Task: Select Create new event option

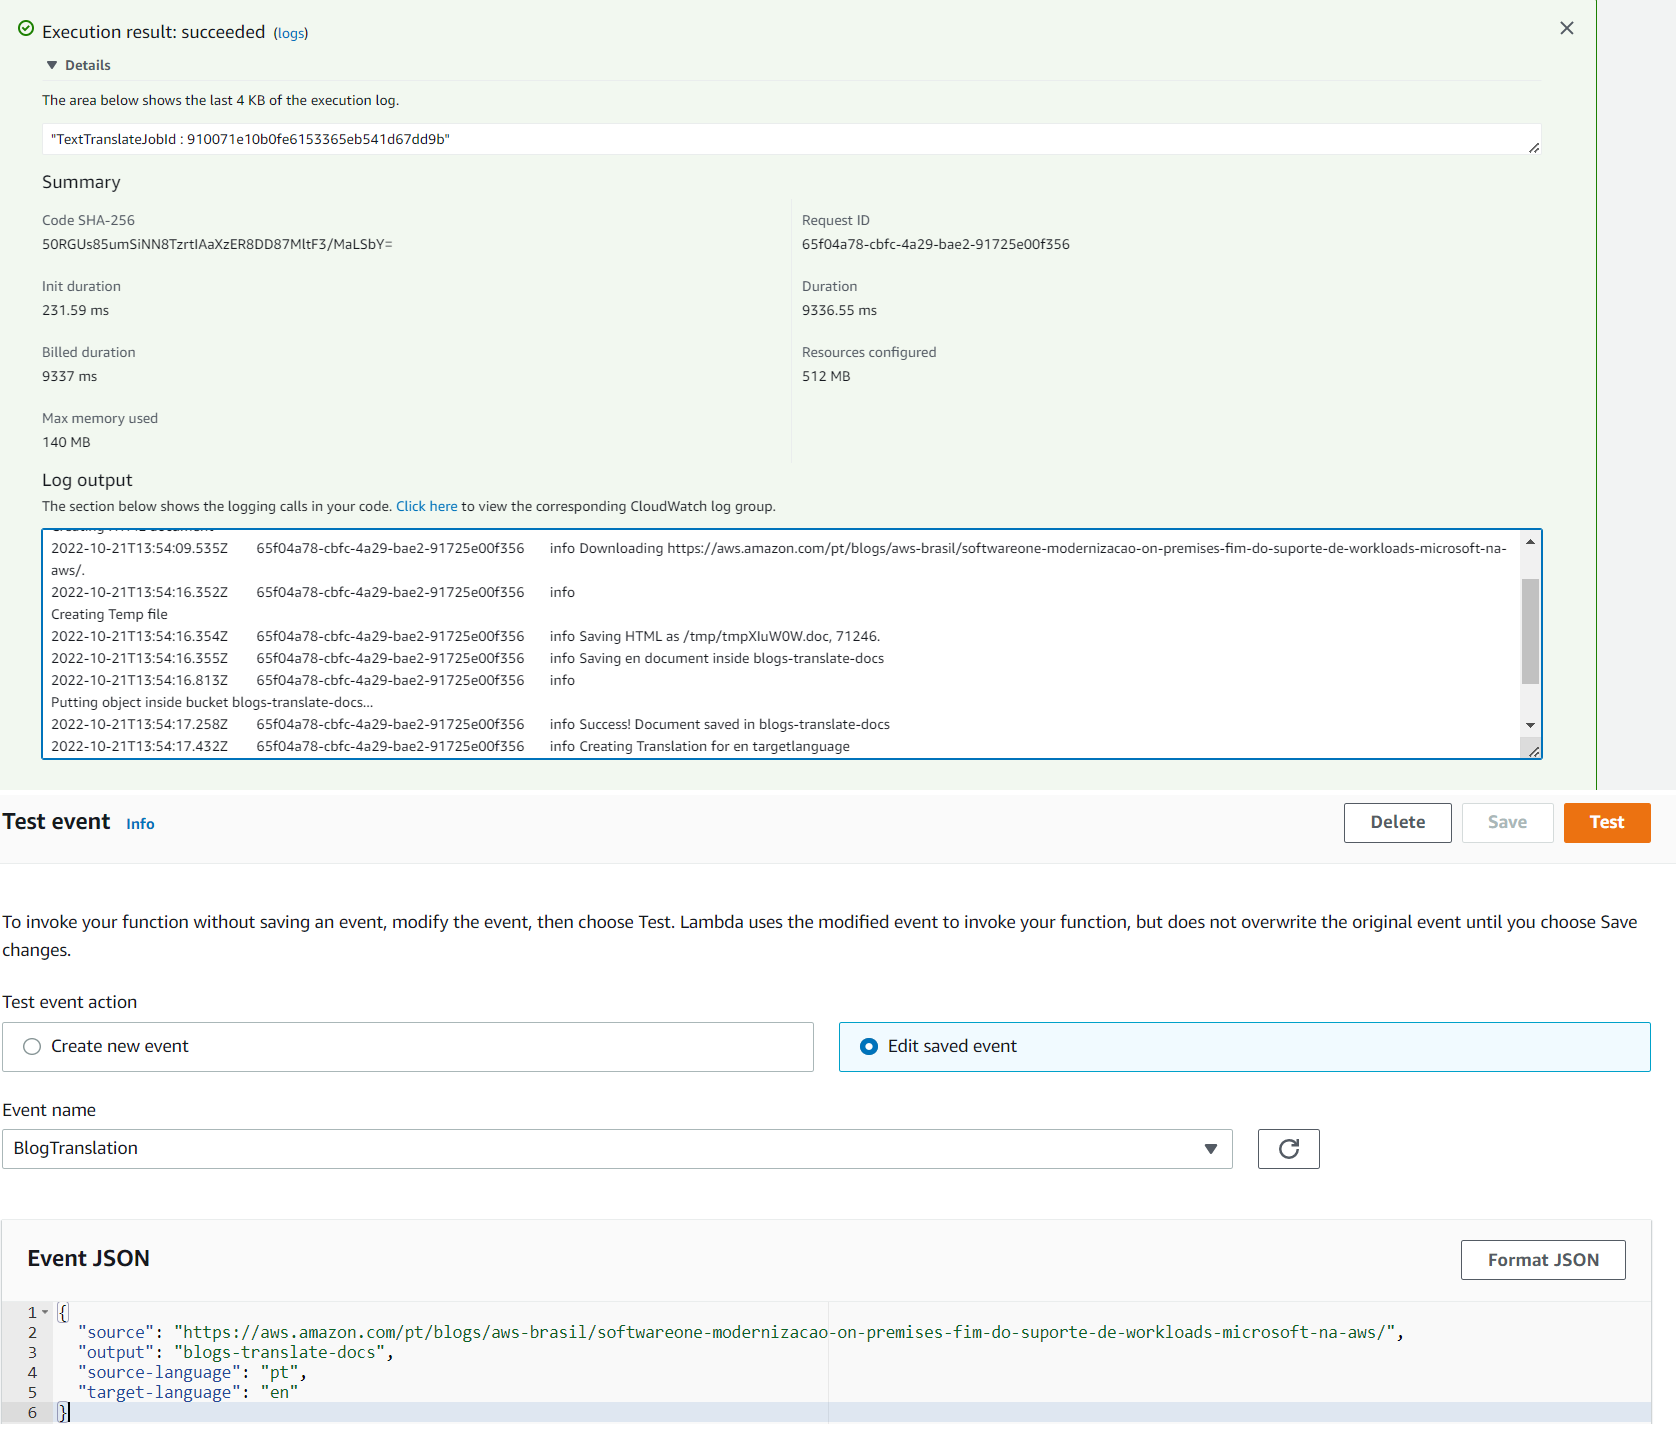Action: point(407,1046)
